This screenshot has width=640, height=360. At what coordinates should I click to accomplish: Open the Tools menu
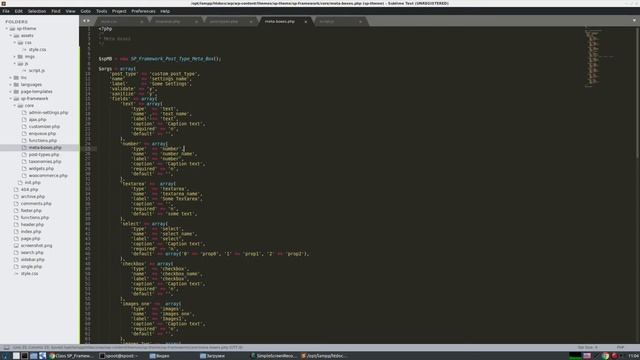pos(102,11)
